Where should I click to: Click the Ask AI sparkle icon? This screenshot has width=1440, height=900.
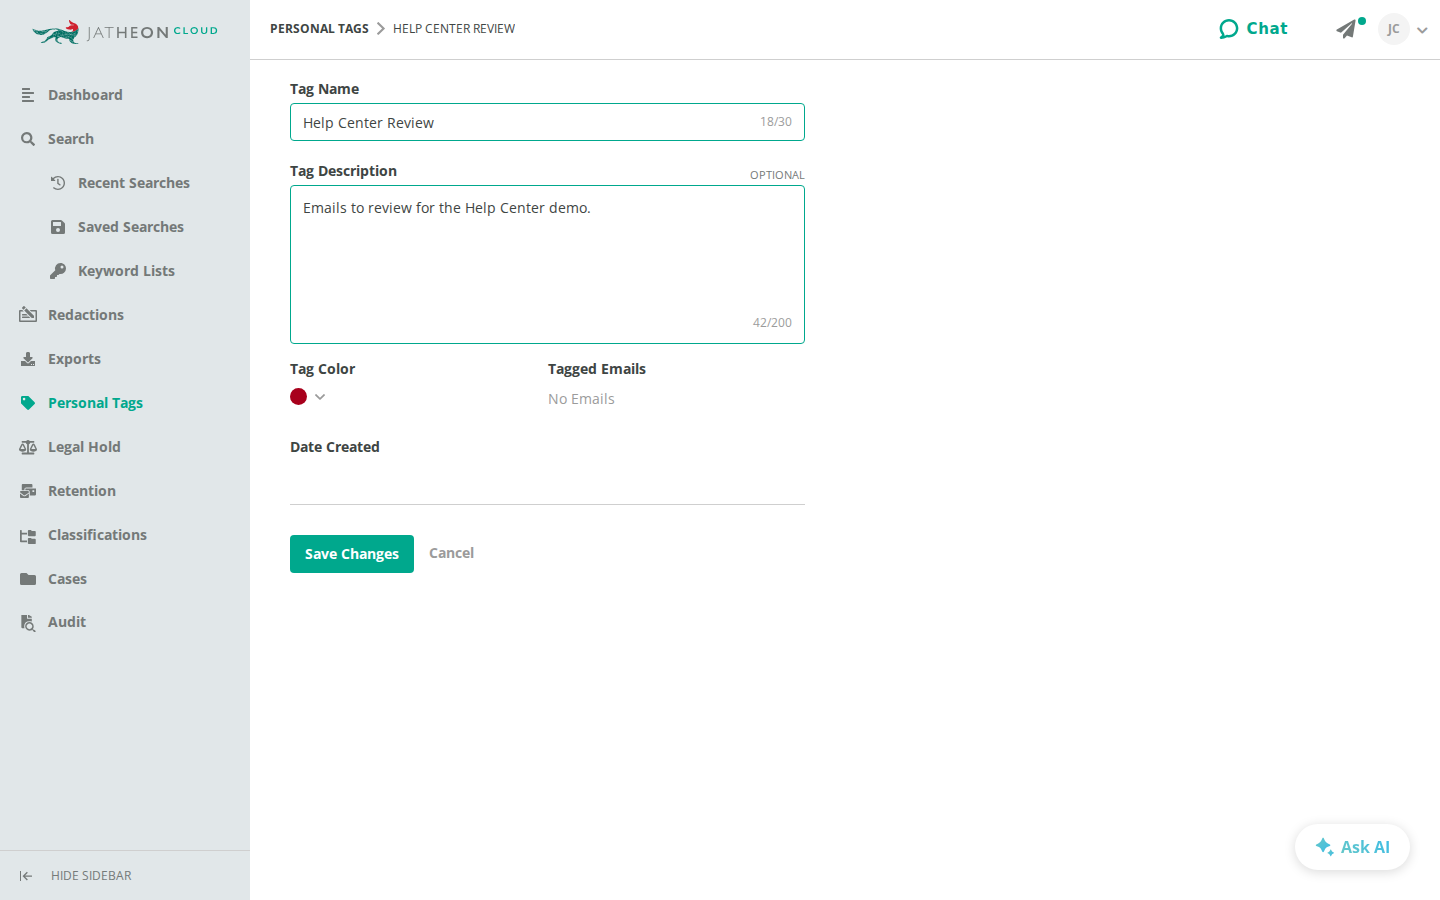1324,847
